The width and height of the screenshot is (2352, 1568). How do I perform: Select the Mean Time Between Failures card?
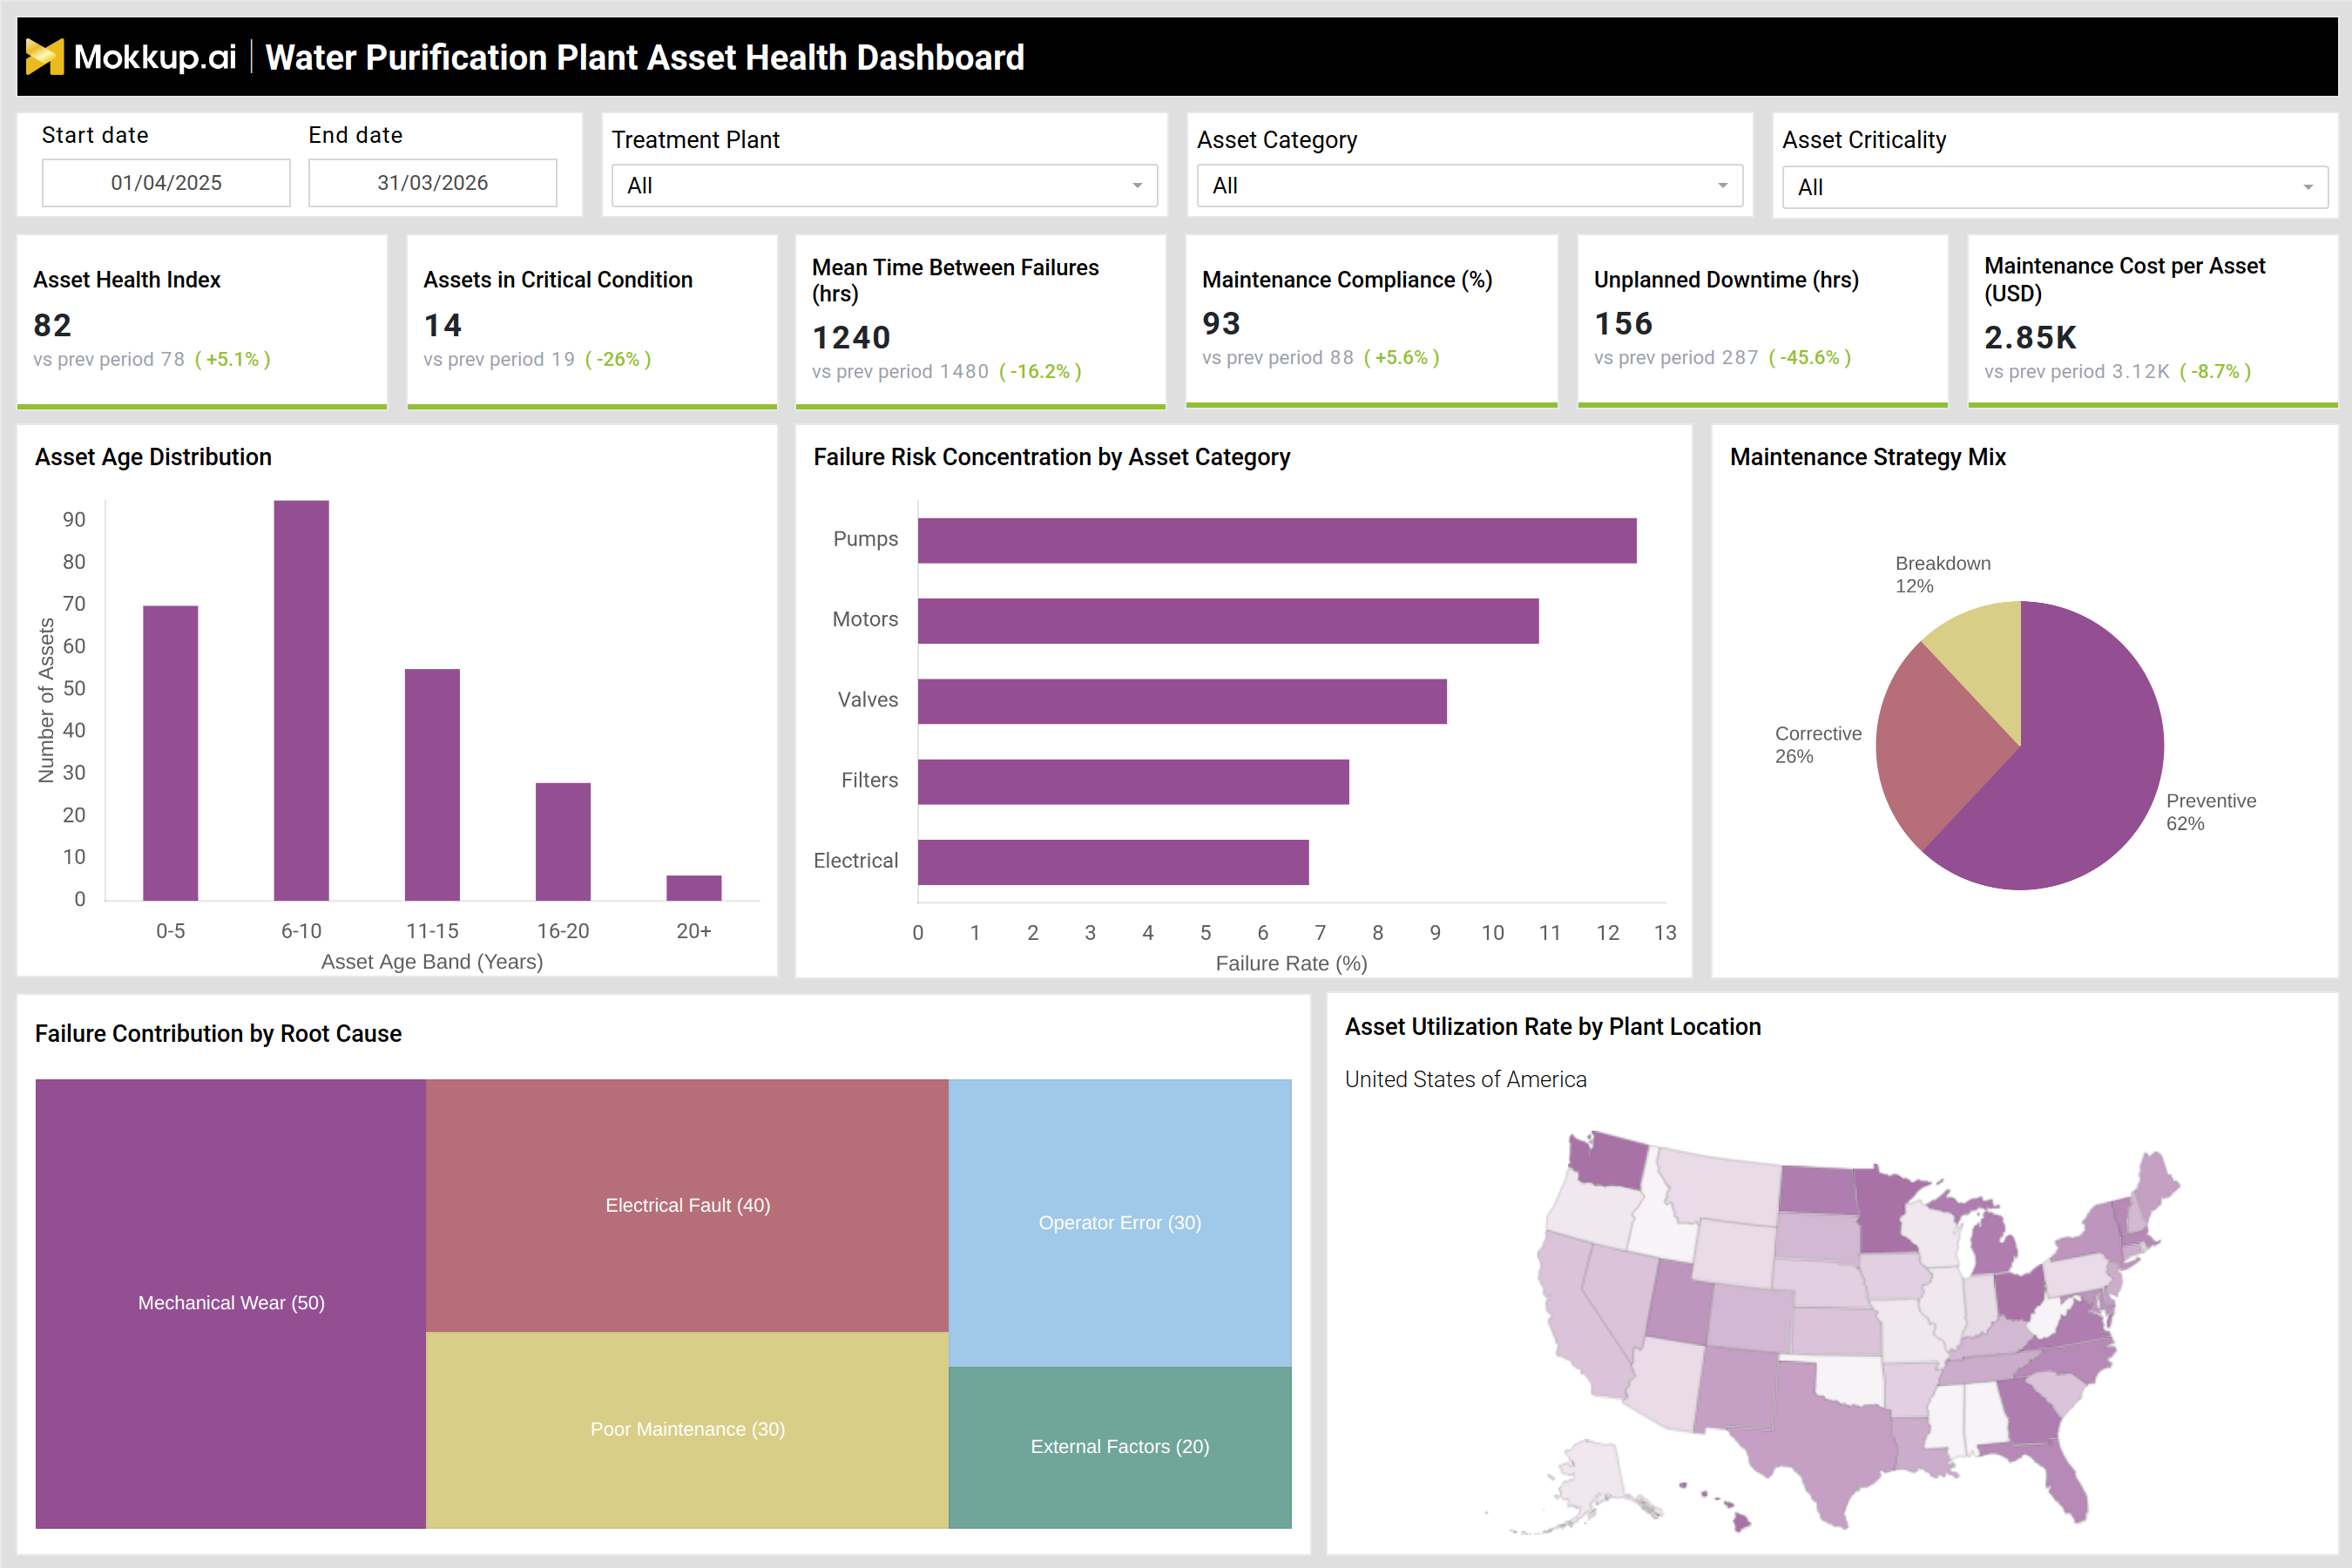980,322
